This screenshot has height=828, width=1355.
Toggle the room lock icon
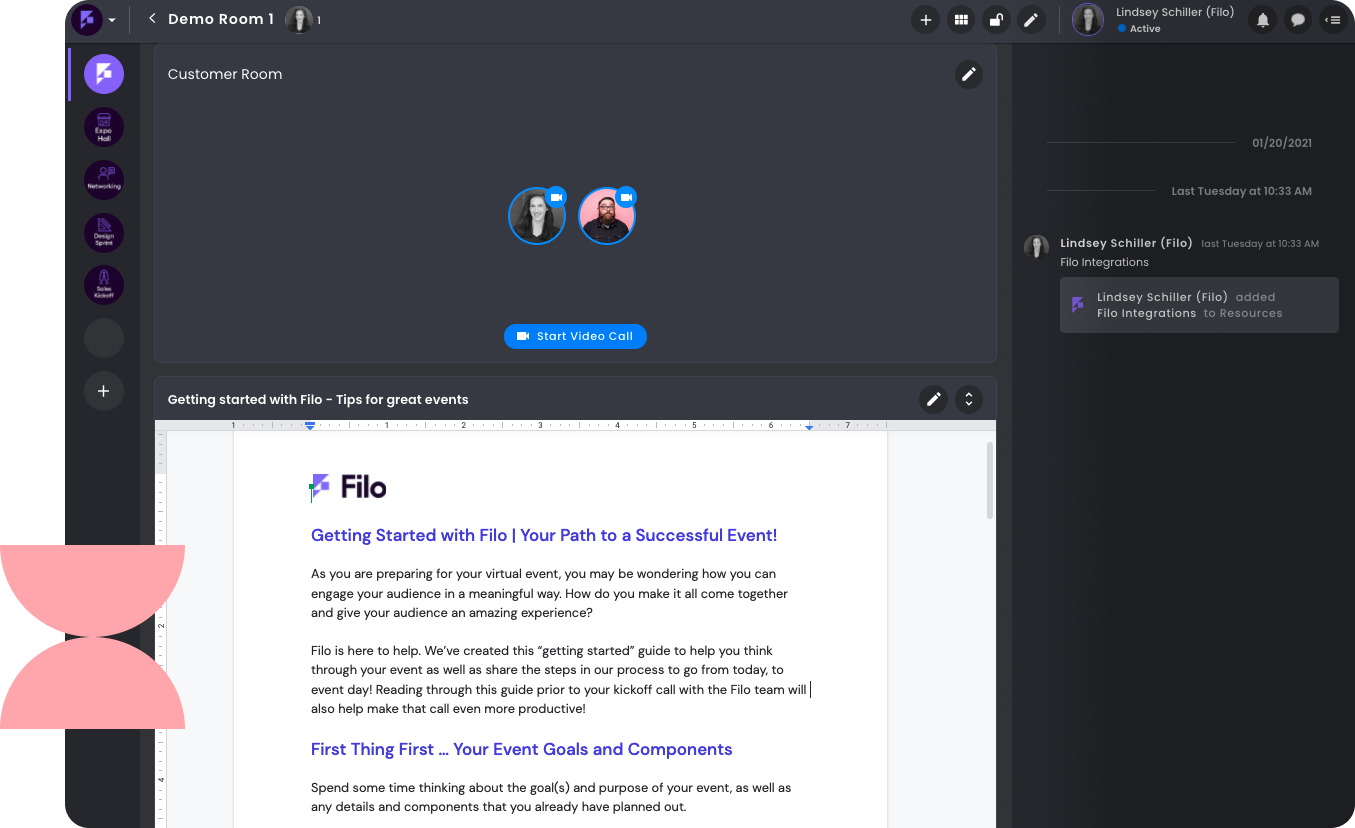pos(996,19)
